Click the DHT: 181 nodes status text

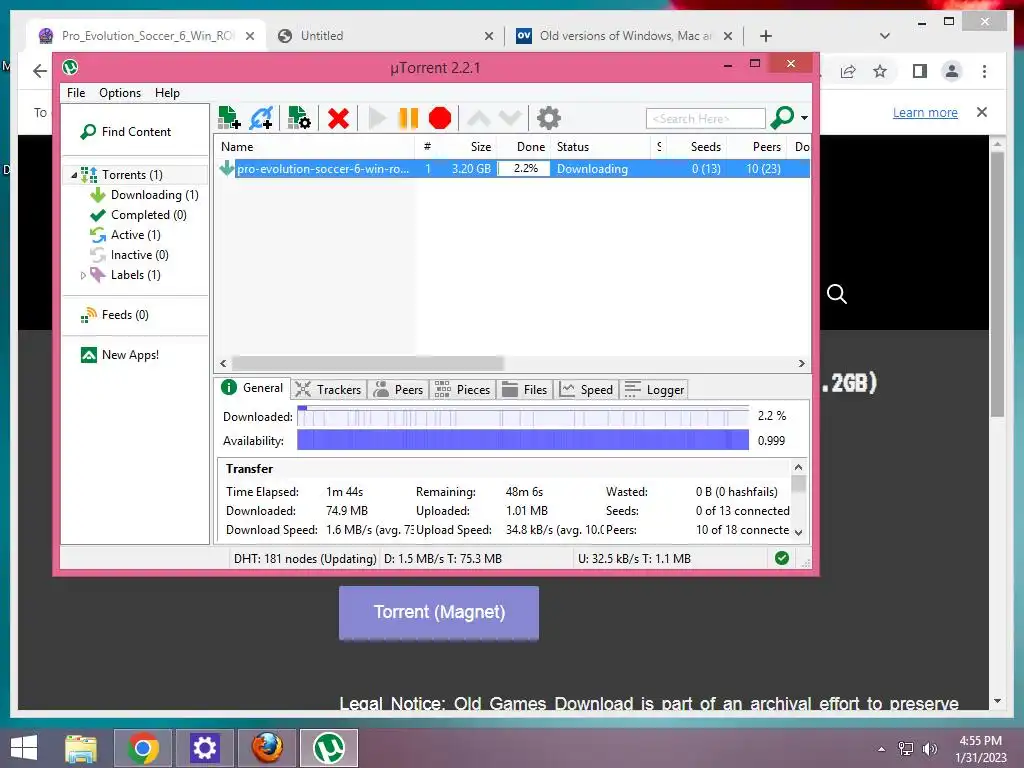[305, 559]
